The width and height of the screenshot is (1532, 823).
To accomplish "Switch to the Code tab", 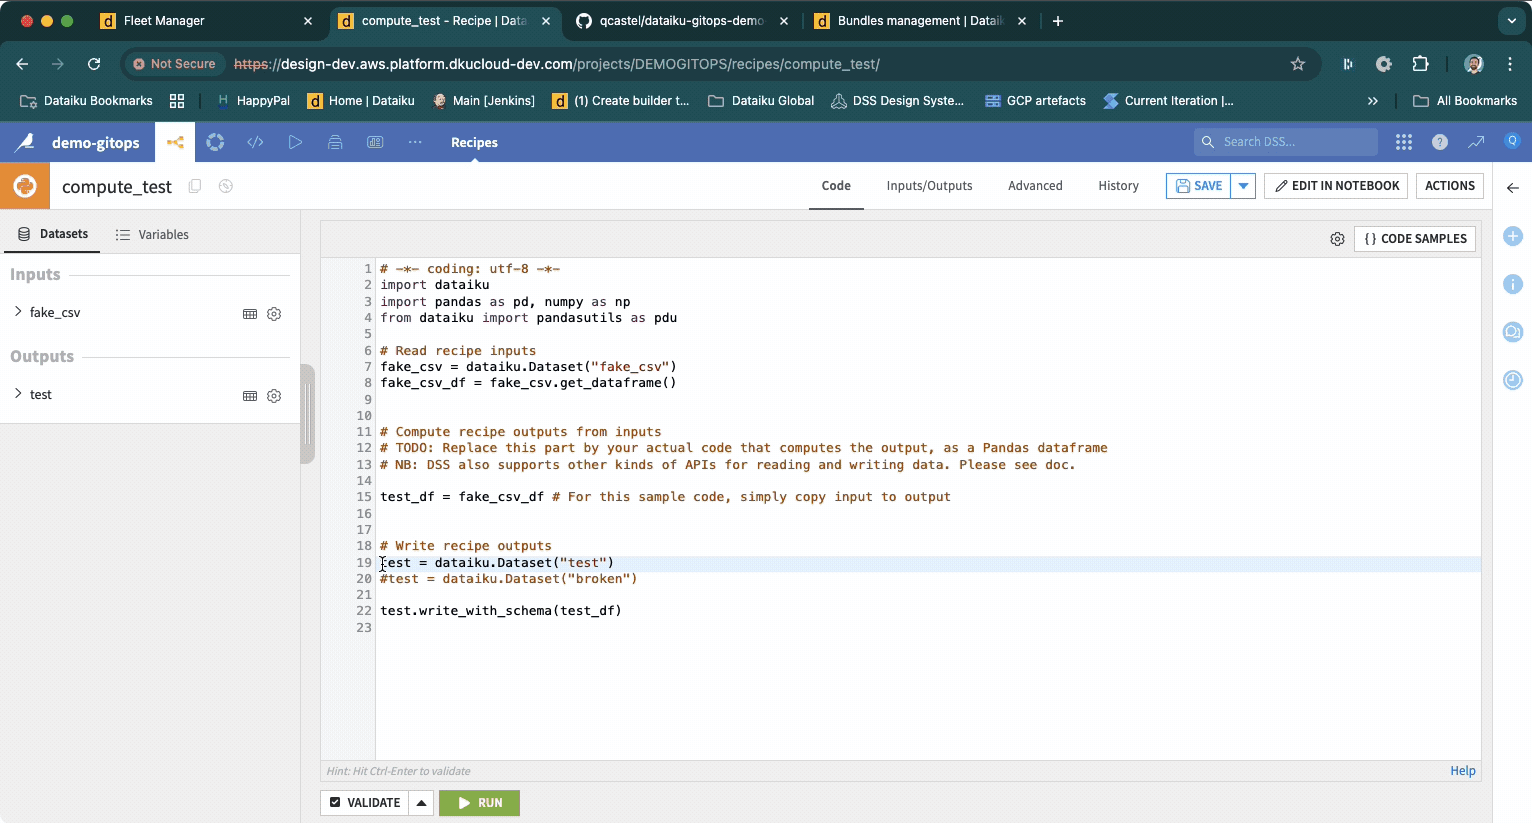I will 836,186.
